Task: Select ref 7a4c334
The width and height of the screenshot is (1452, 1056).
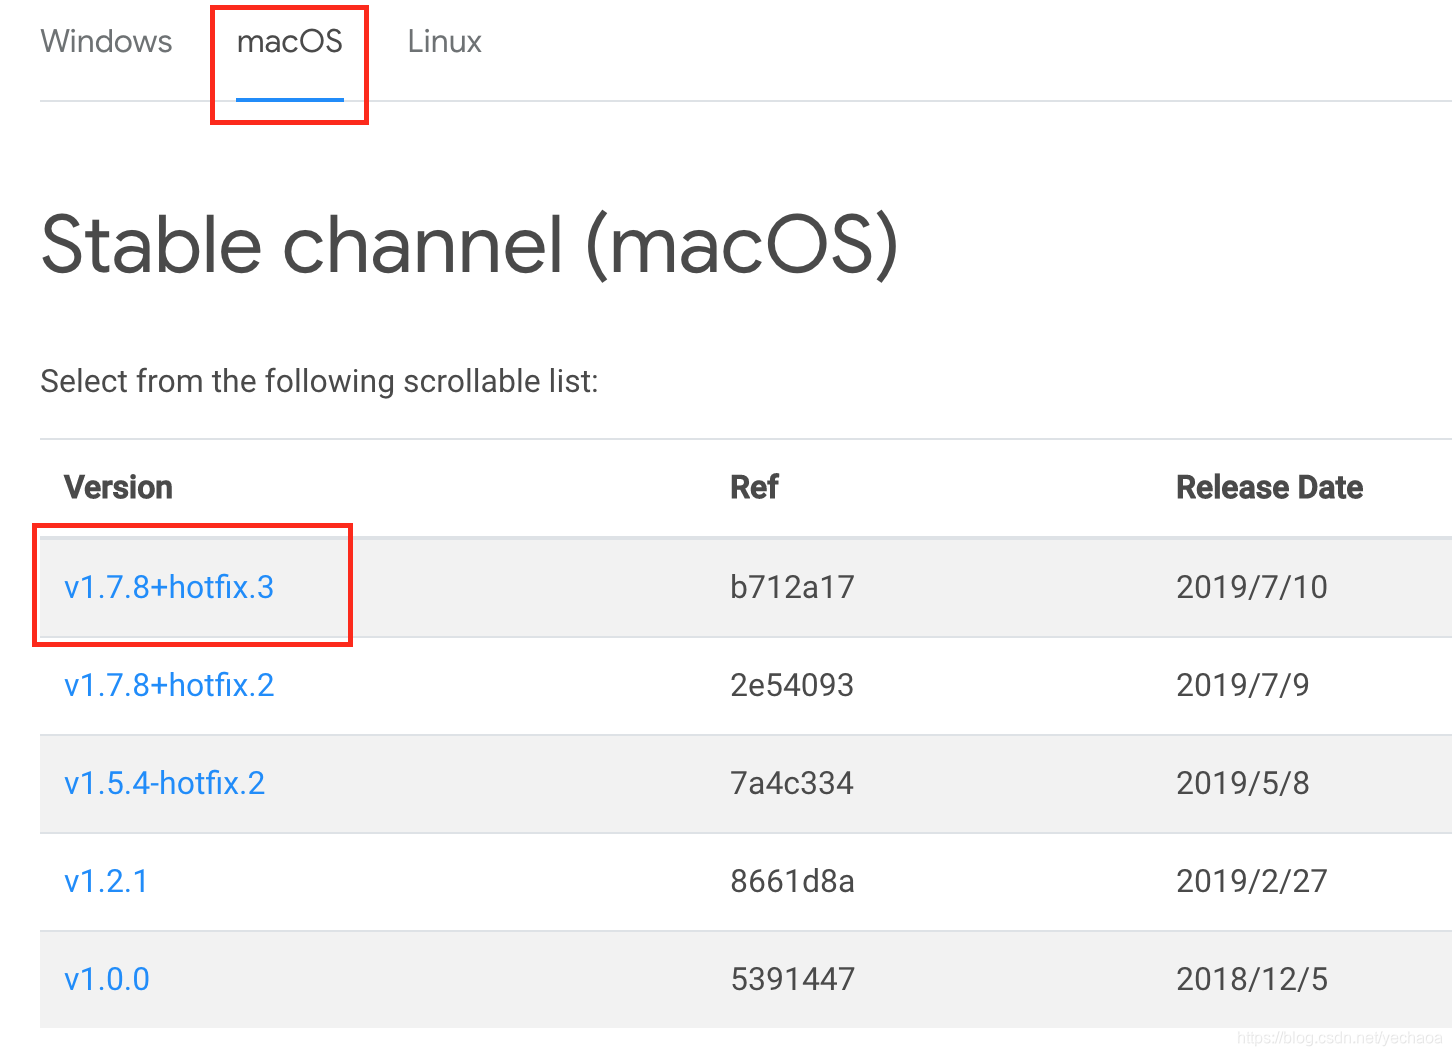Action: click(x=792, y=783)
